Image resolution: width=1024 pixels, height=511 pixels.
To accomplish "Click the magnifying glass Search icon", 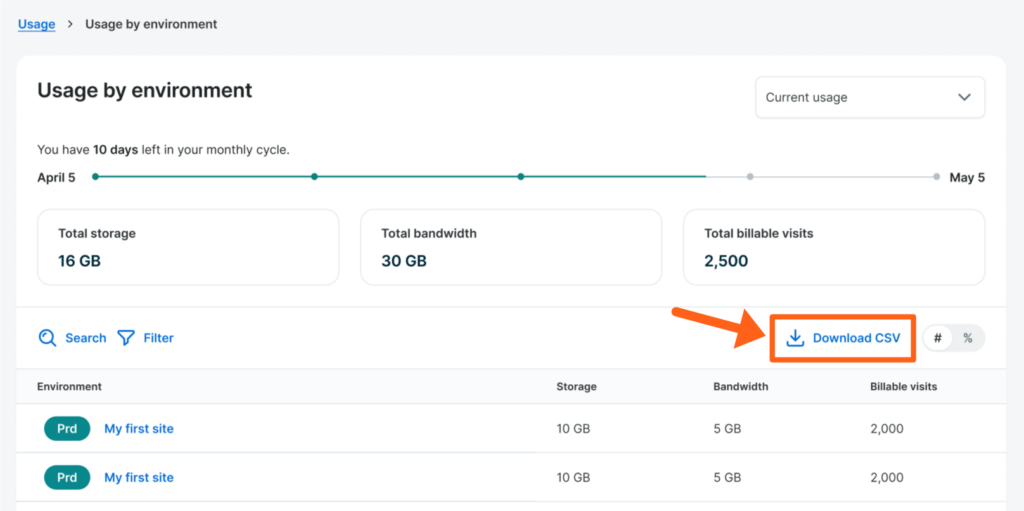I will point(47,338).
